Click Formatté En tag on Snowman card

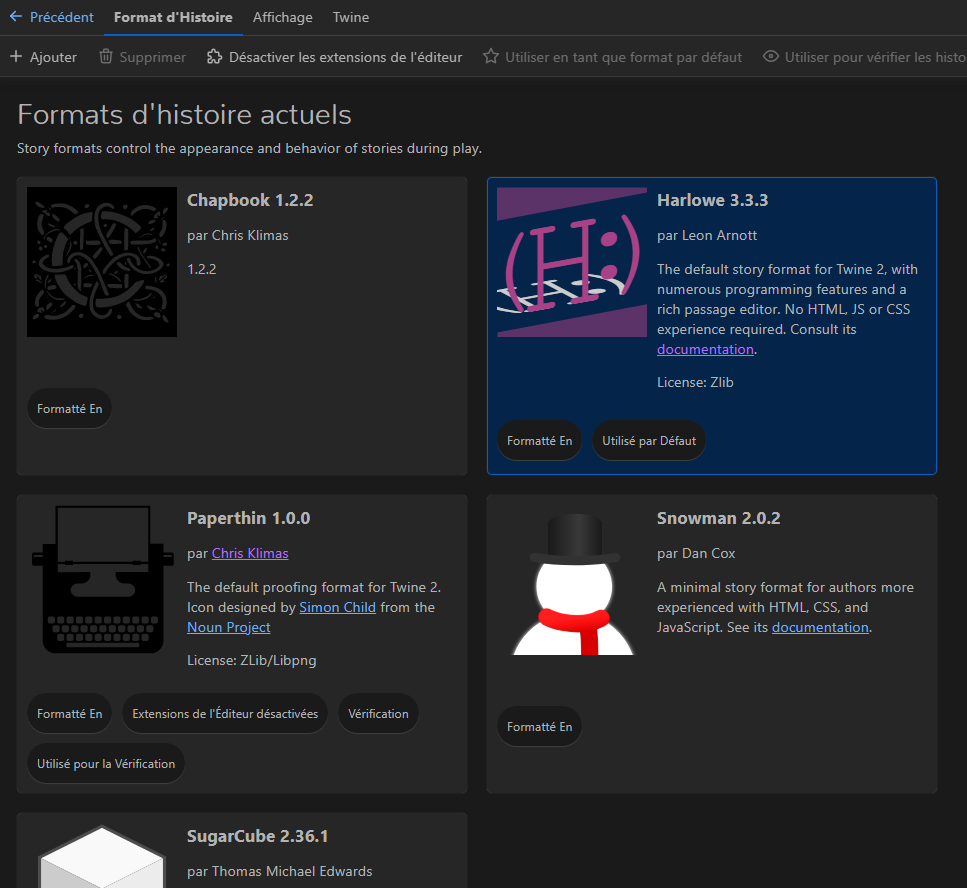pos(540,726)
